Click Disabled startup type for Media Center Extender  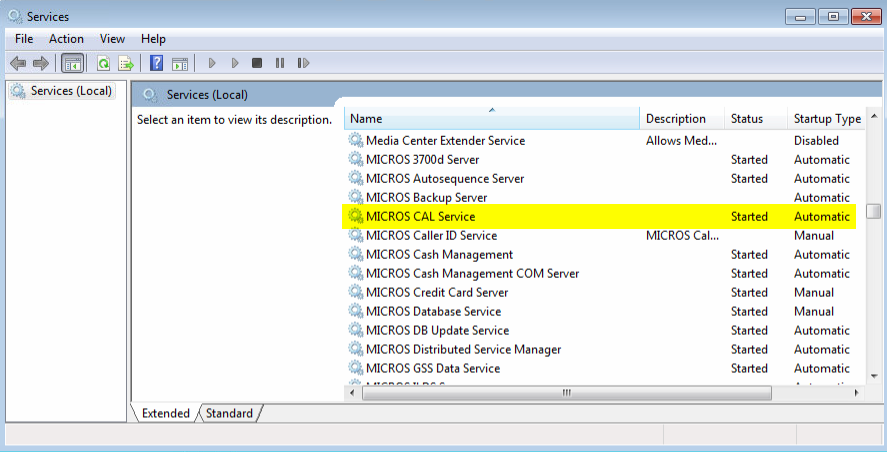[816, 140]
